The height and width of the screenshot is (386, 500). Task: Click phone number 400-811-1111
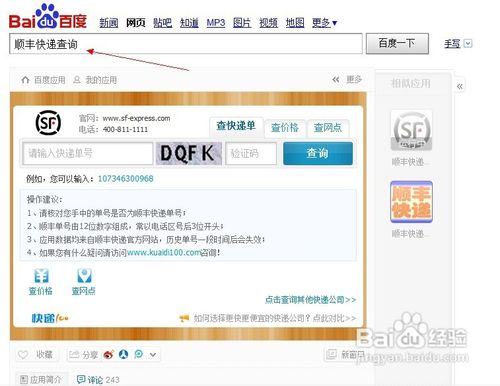(x=125, y=129)
